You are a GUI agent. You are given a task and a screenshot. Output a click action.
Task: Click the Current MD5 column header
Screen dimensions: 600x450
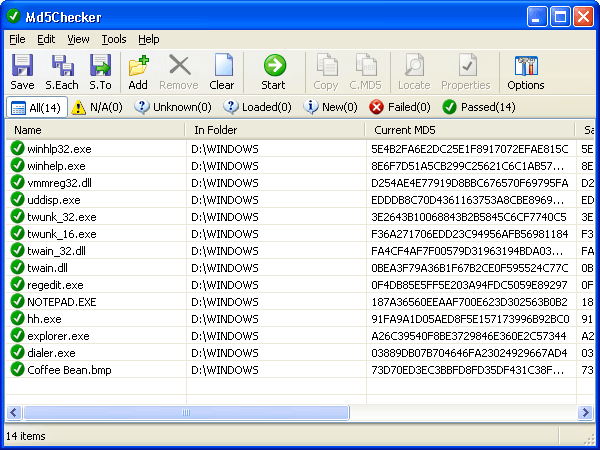[x=470, y=130]
